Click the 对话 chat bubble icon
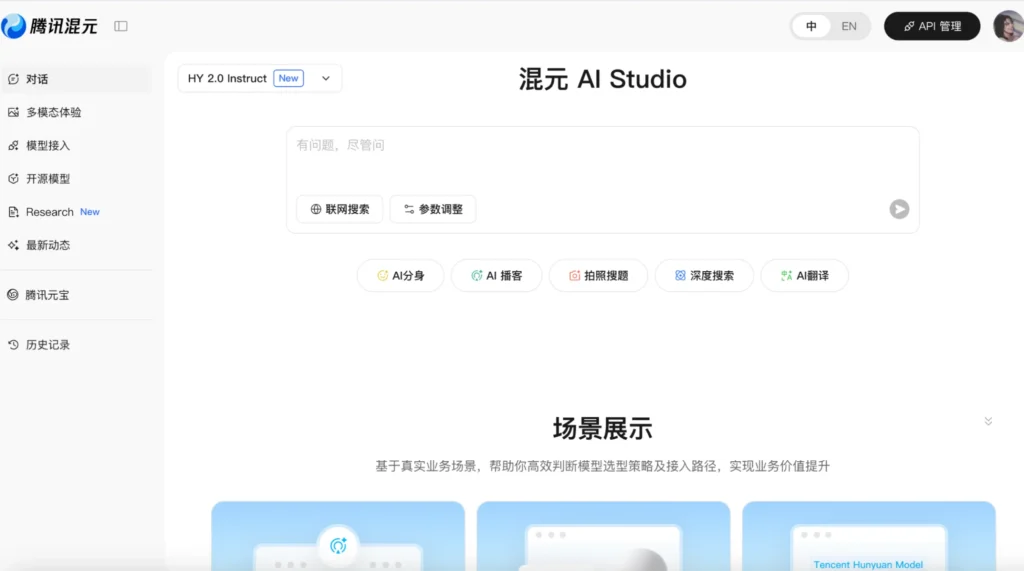 point(13,79)
